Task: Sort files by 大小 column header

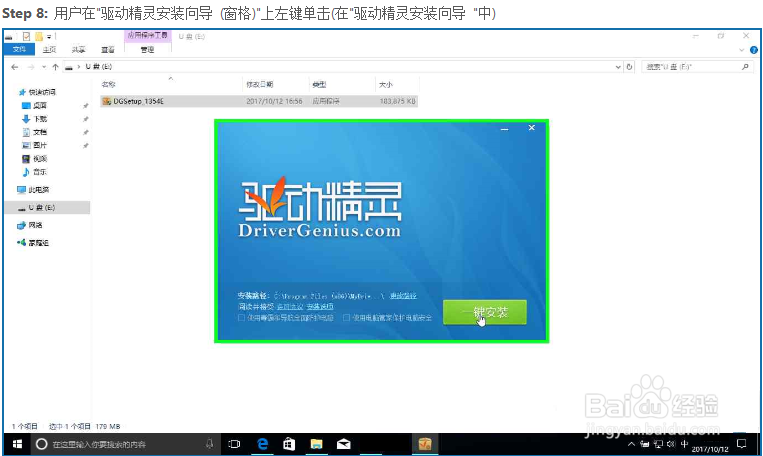Action: [x=385, y=84]
